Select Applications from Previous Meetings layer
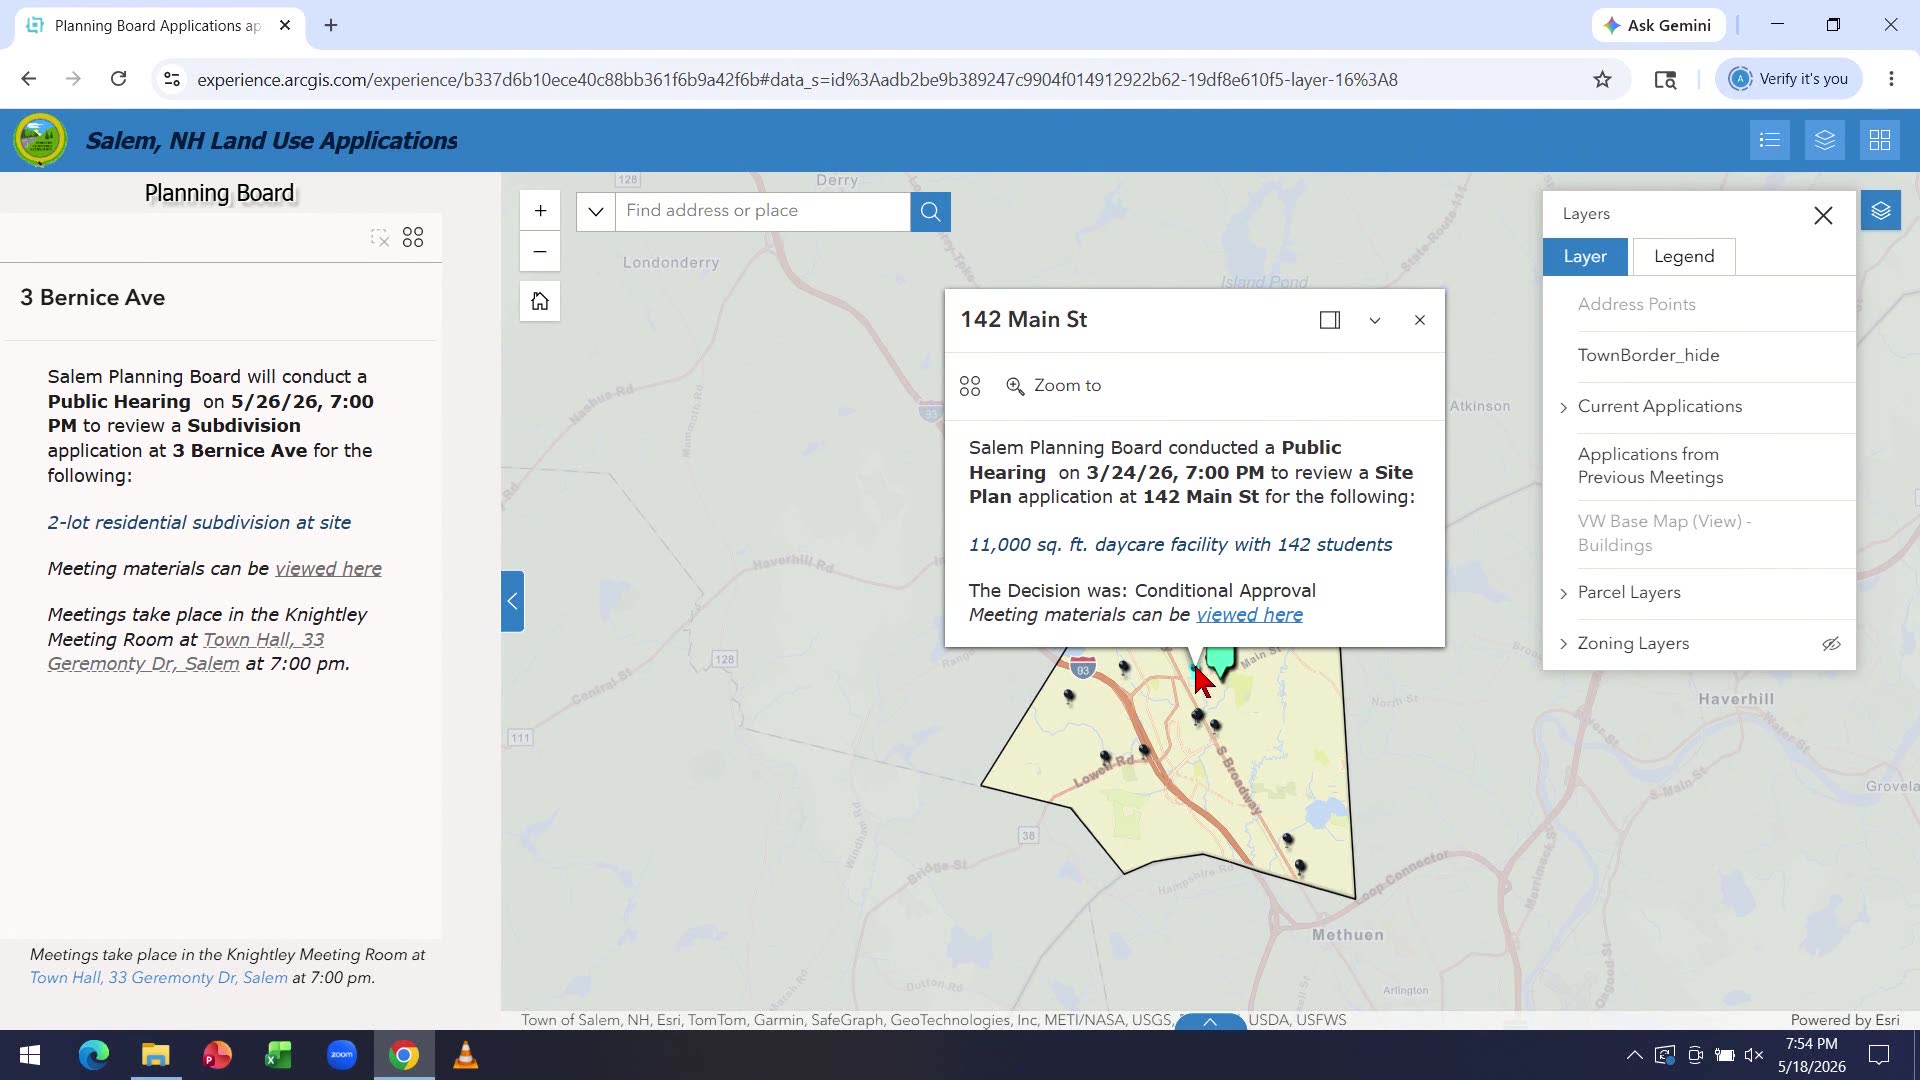The width and height of the screenshot is (1920, 1080). tap(1650, 466)
